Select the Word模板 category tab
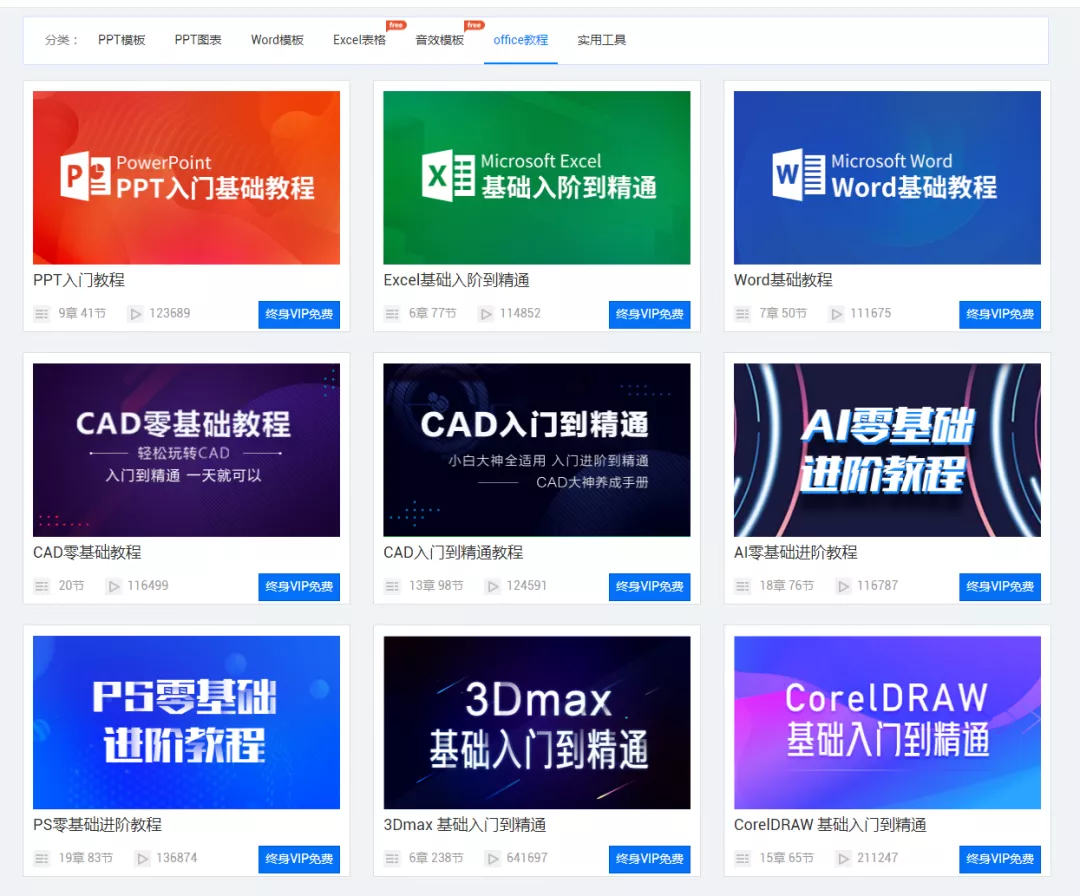This screenshot has width=1080, height=896. click(x=277, y=40)
